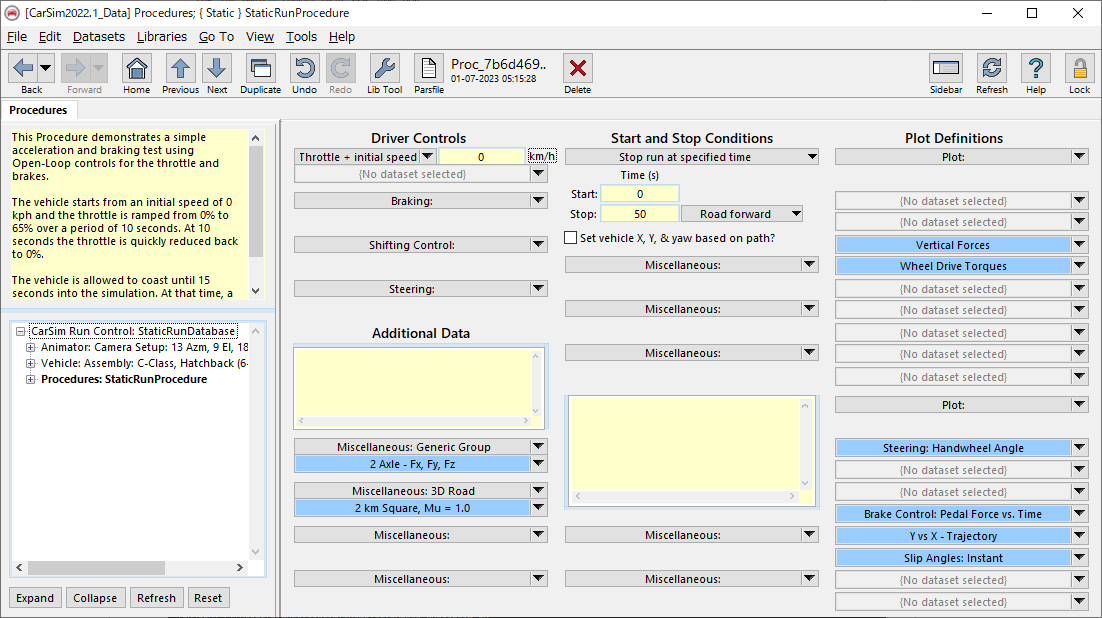Click the Y vs X - Trajectory link

tap(952, 536)
